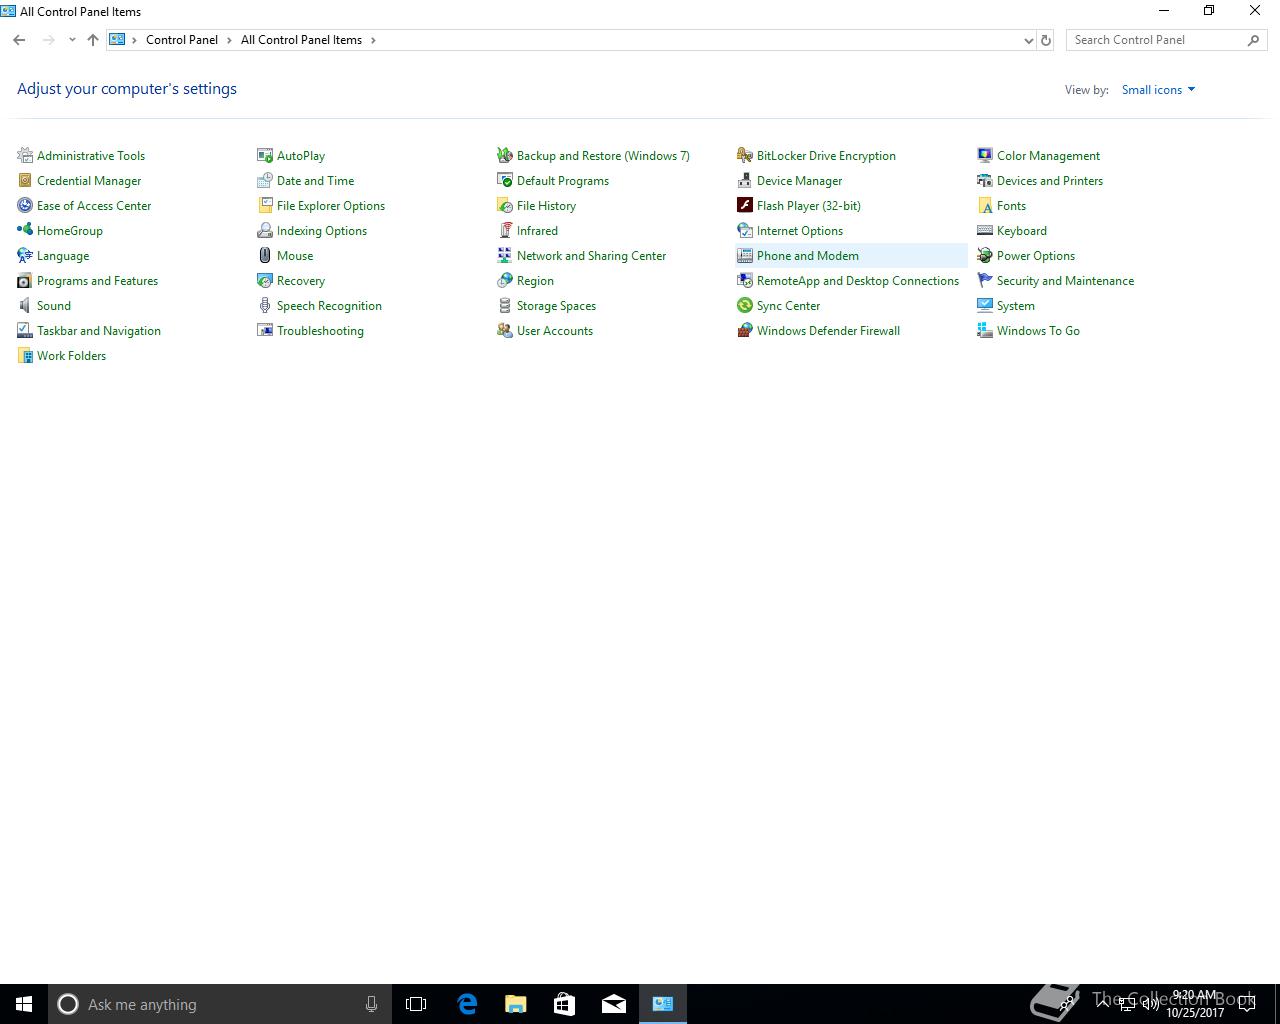Open the System link
Screen dimensions: 1280x1024
(1016, 305)
